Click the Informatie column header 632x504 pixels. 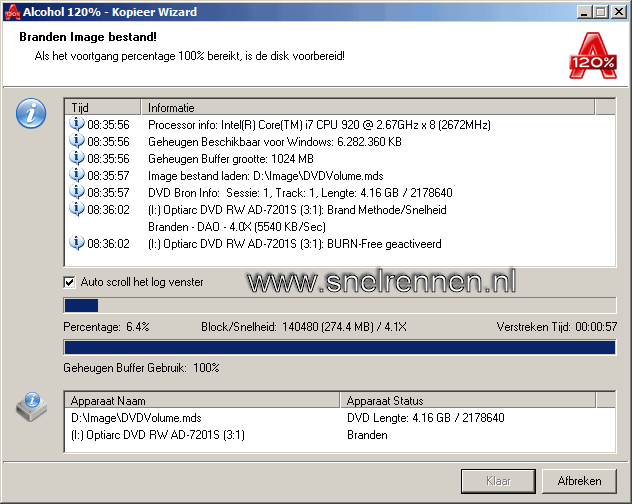click(368, 107)
